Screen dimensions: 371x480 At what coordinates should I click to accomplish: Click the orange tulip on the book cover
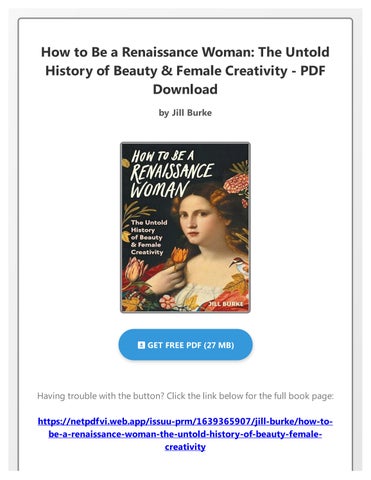pos(179,255)
